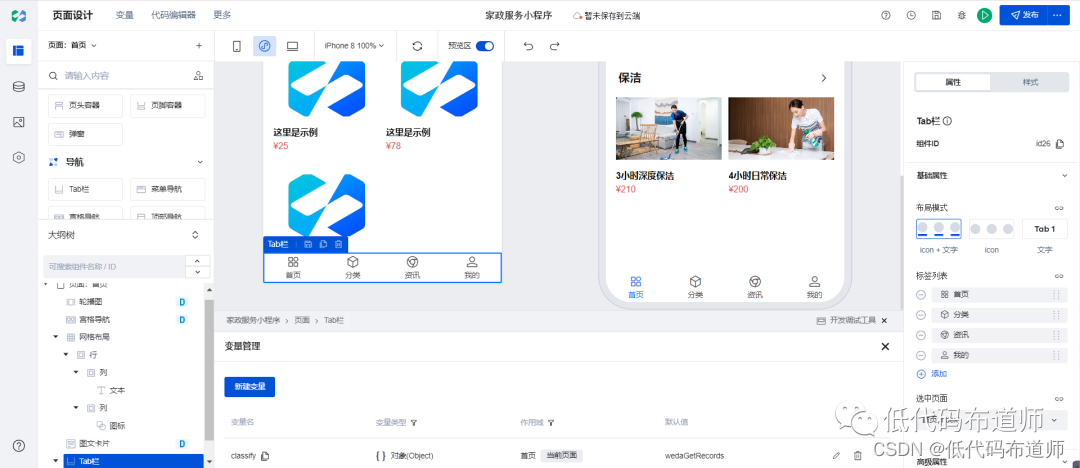
Task: Close the 变量管理 panel
Action: coord(885,347)
